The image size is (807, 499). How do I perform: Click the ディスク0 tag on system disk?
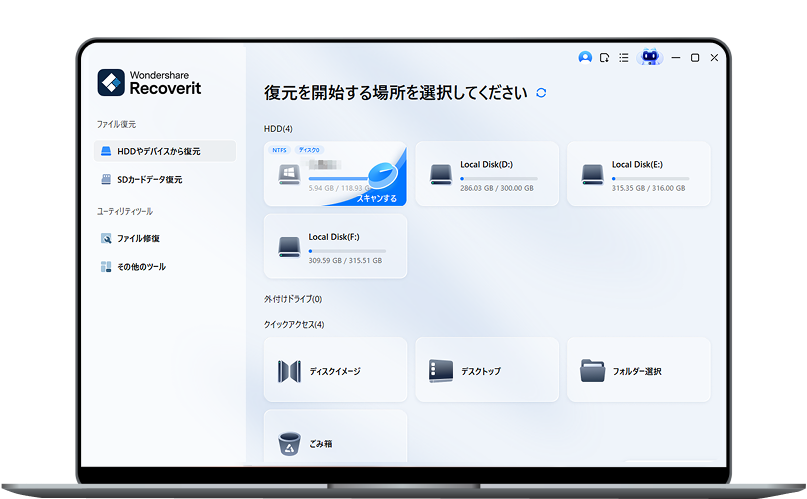pos(309,150)
